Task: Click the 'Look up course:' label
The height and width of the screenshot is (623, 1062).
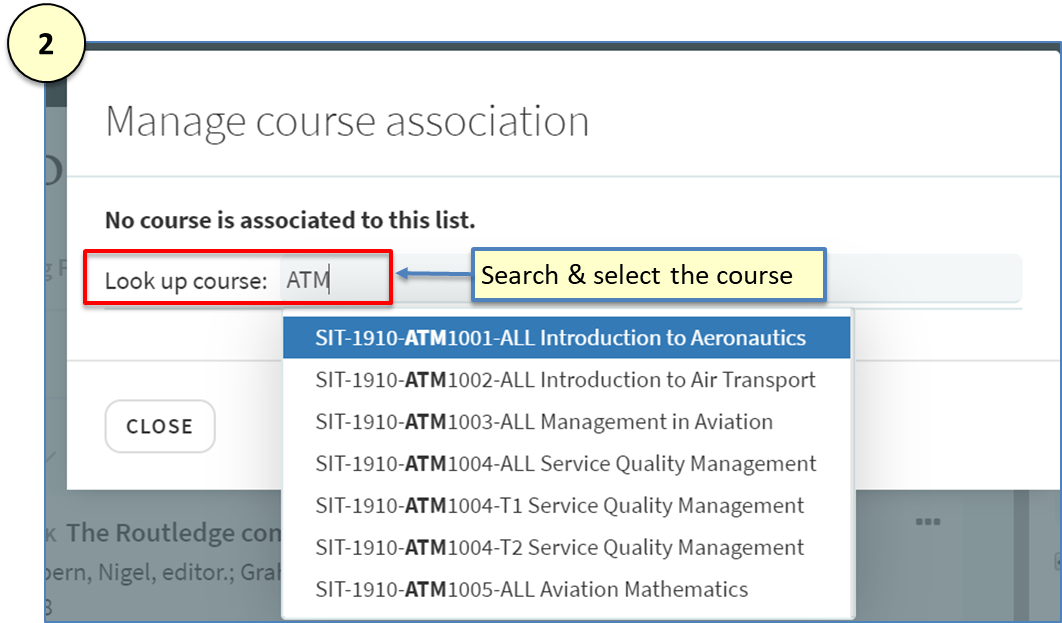Action: (186, 281)
